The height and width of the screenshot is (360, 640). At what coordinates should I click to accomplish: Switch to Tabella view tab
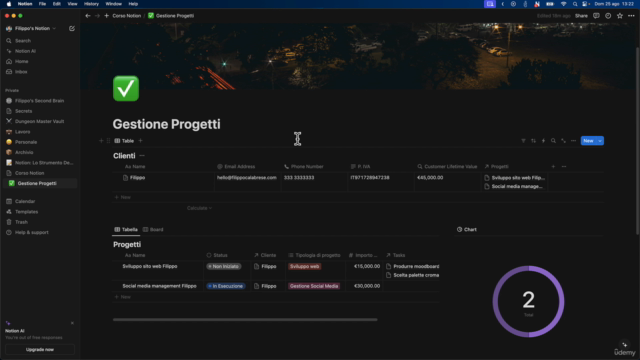tap(126, 229)
